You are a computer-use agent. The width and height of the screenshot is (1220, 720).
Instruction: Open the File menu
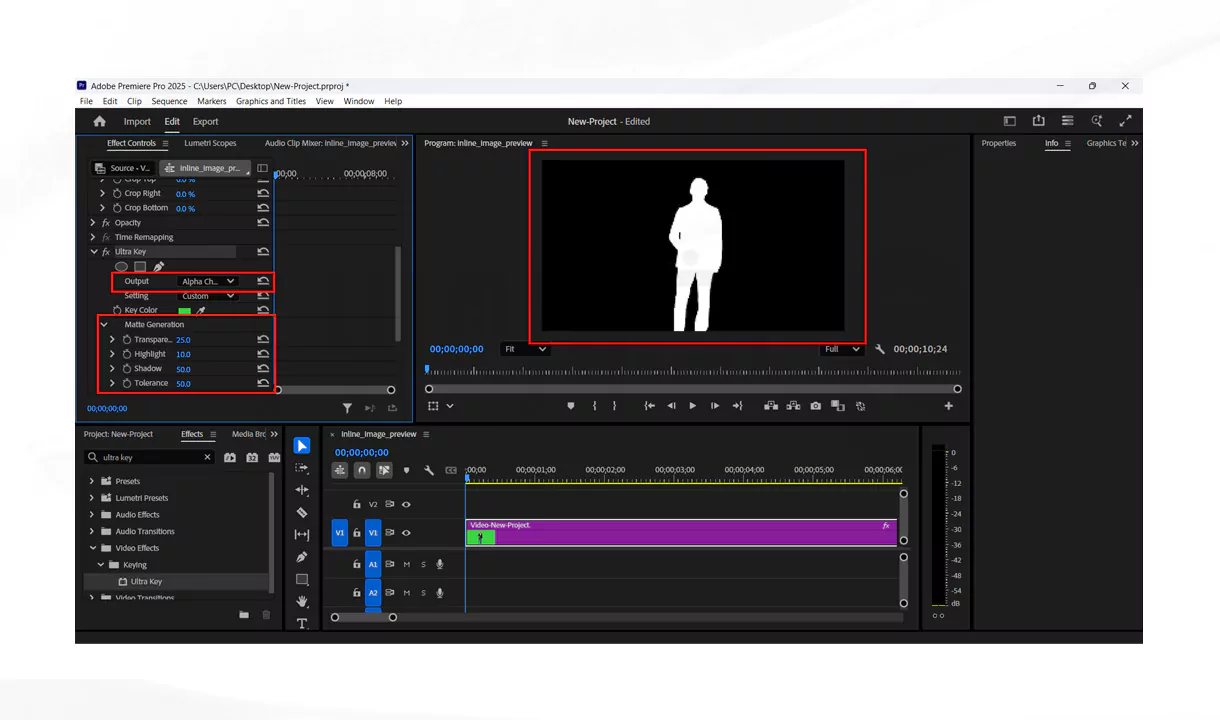[86, 101]
